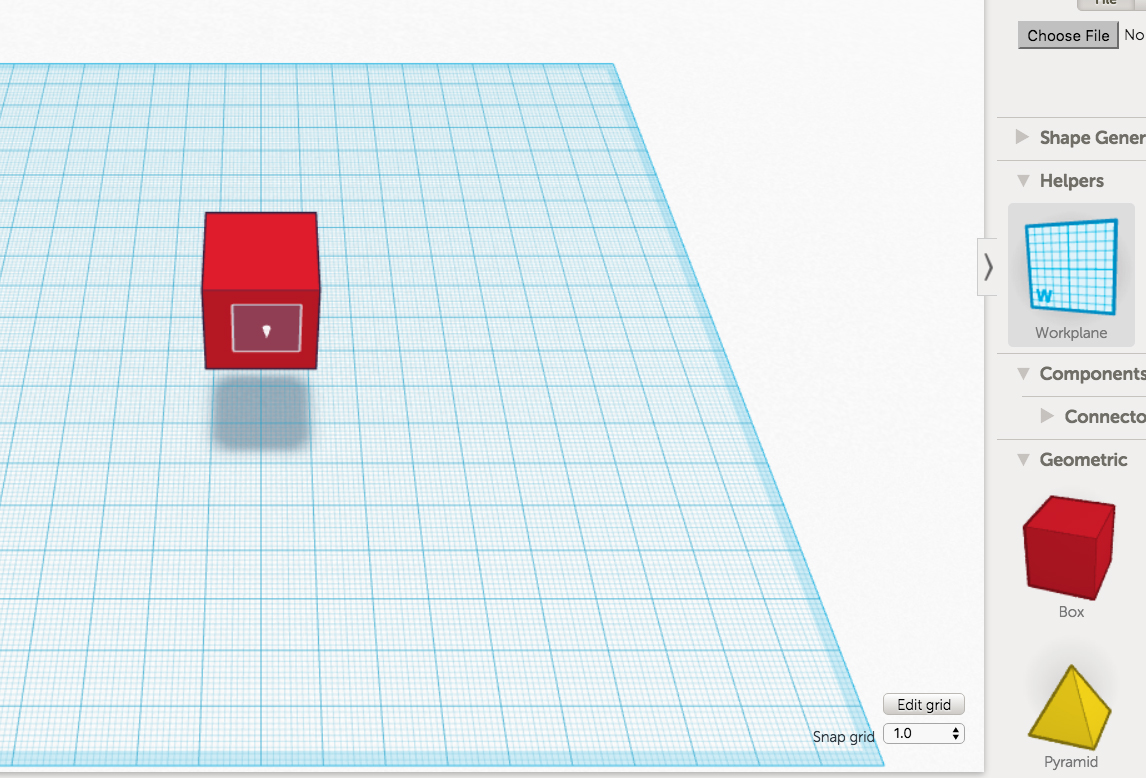Open the Snap grid dropdown
Screen dimensions: 1146x778
924,733
